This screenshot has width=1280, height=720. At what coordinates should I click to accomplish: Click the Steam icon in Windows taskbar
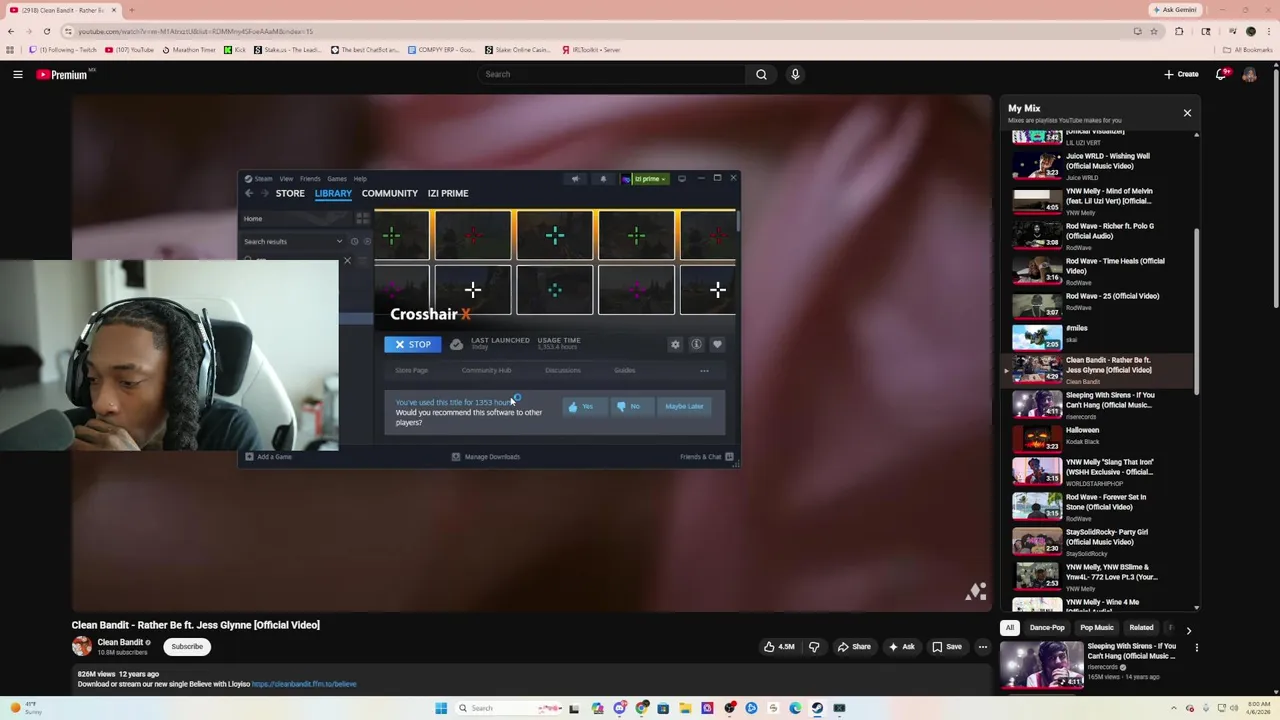817,708
